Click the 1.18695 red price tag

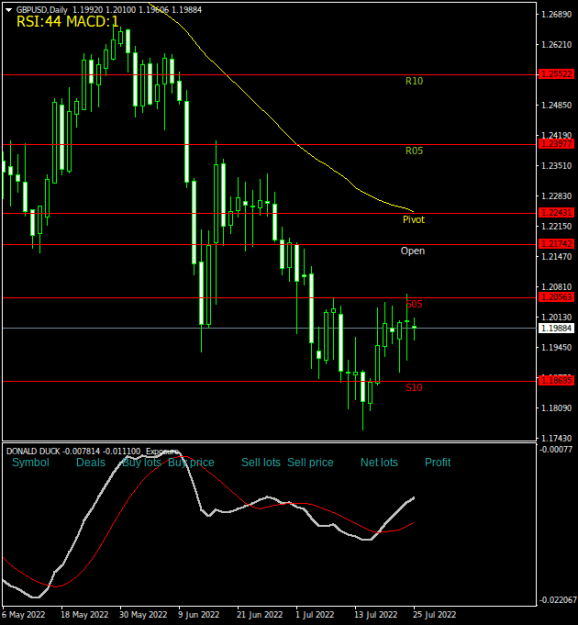coord(556,381)
